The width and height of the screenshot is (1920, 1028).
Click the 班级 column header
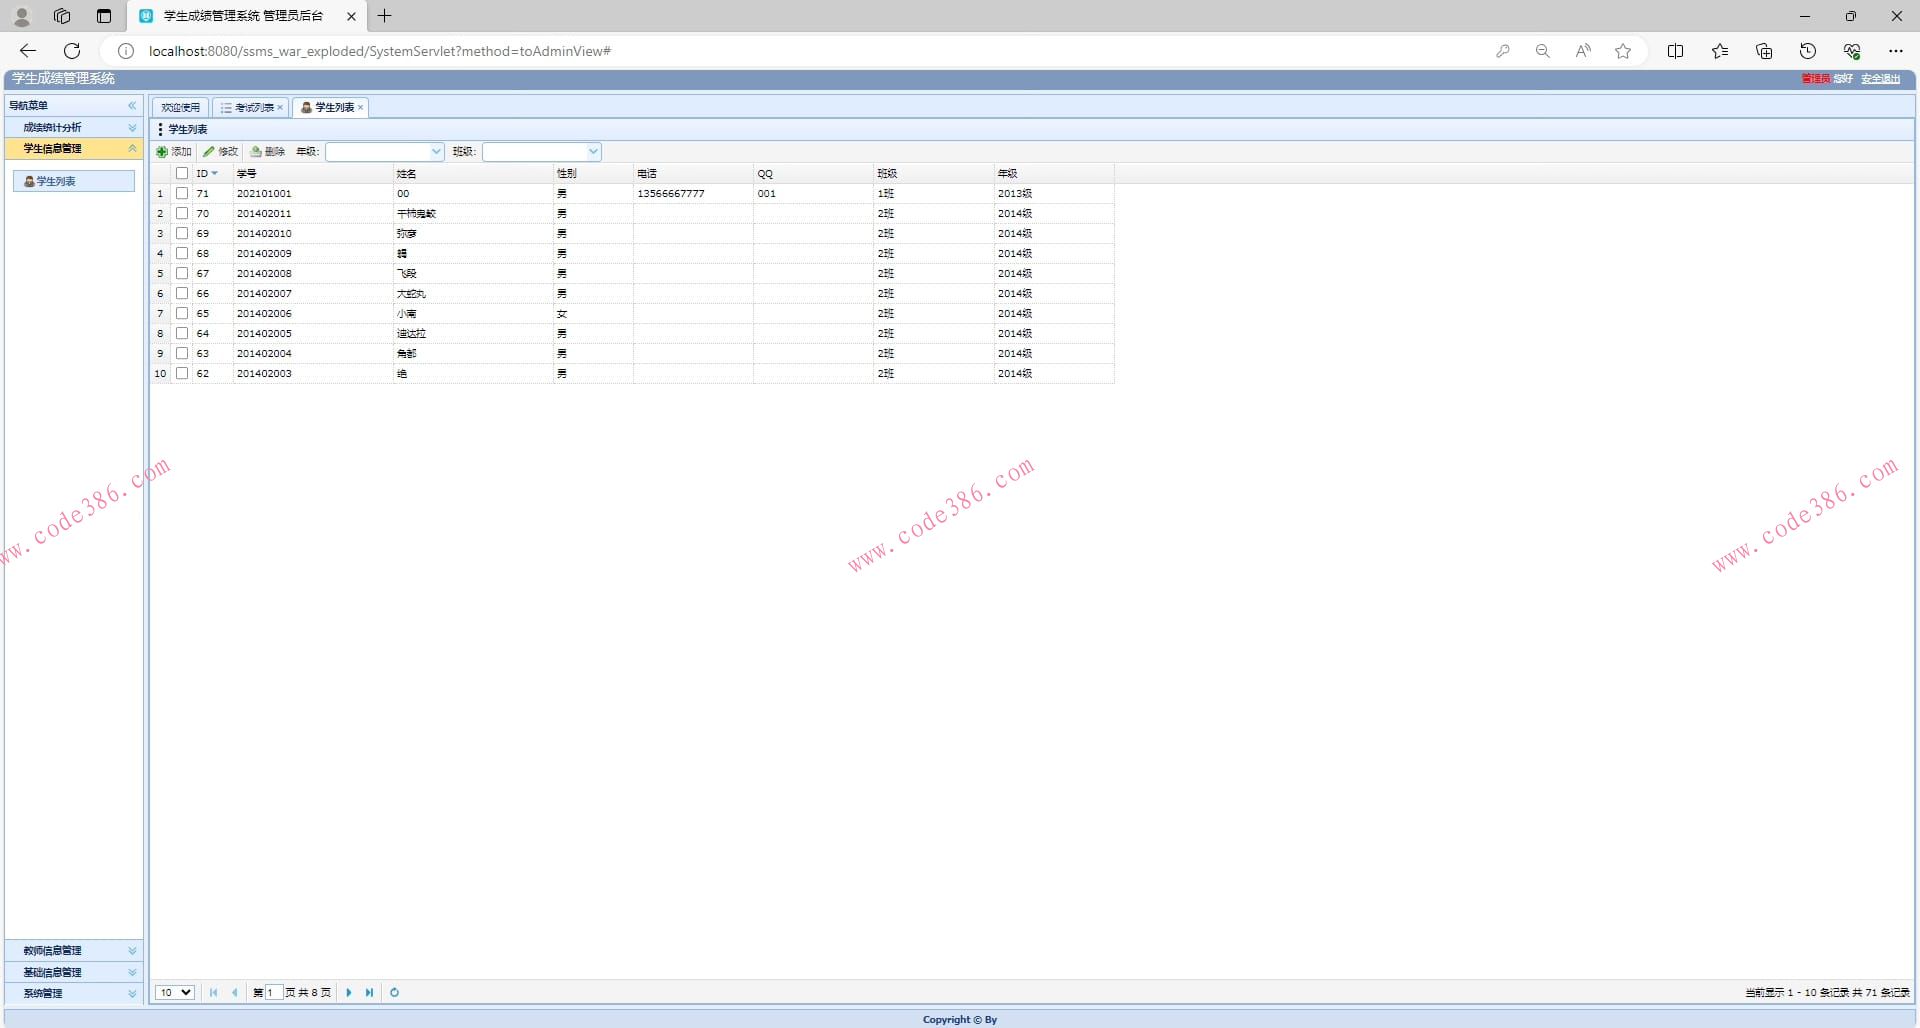[x=933, y=174]
